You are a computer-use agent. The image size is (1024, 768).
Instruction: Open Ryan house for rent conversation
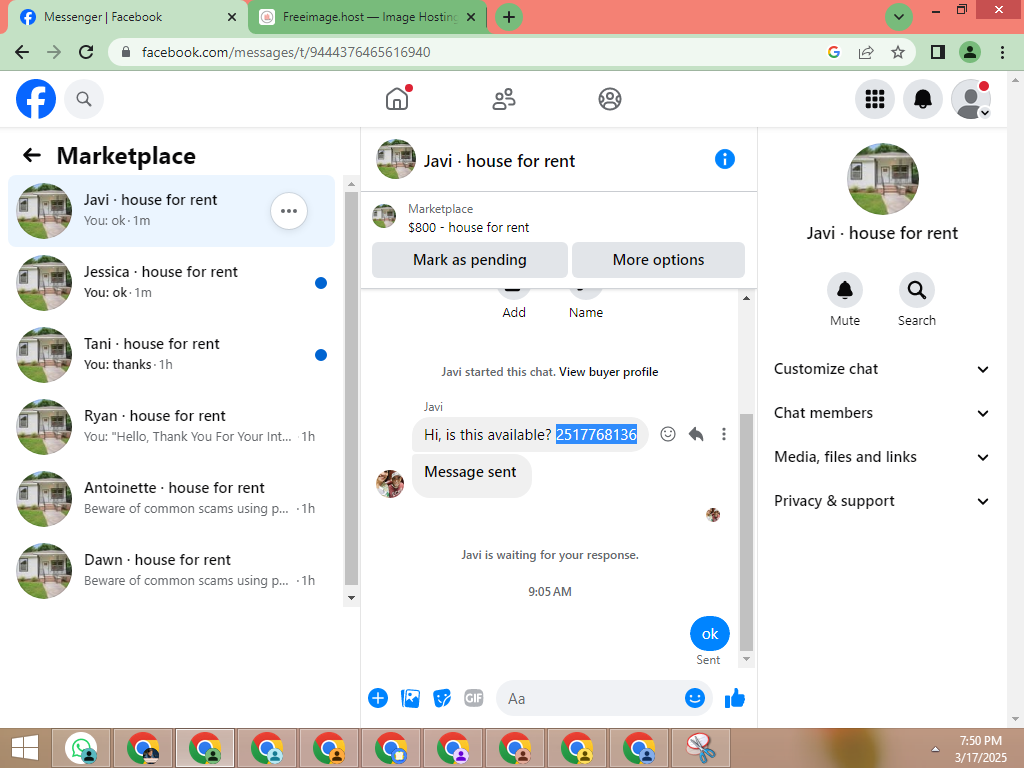[x=171, y=426]
